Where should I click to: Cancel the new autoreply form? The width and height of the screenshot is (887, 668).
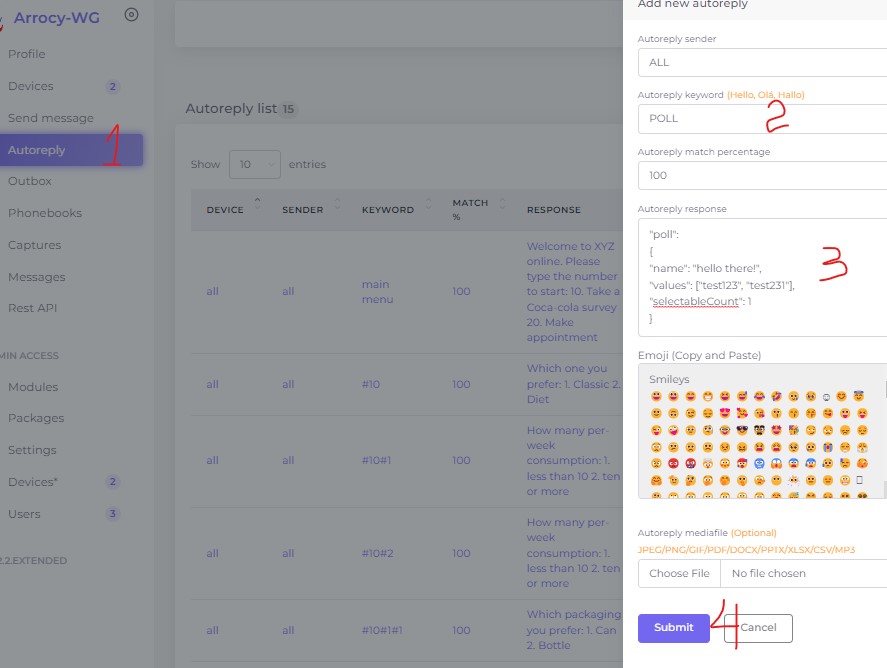pos(758,628)
